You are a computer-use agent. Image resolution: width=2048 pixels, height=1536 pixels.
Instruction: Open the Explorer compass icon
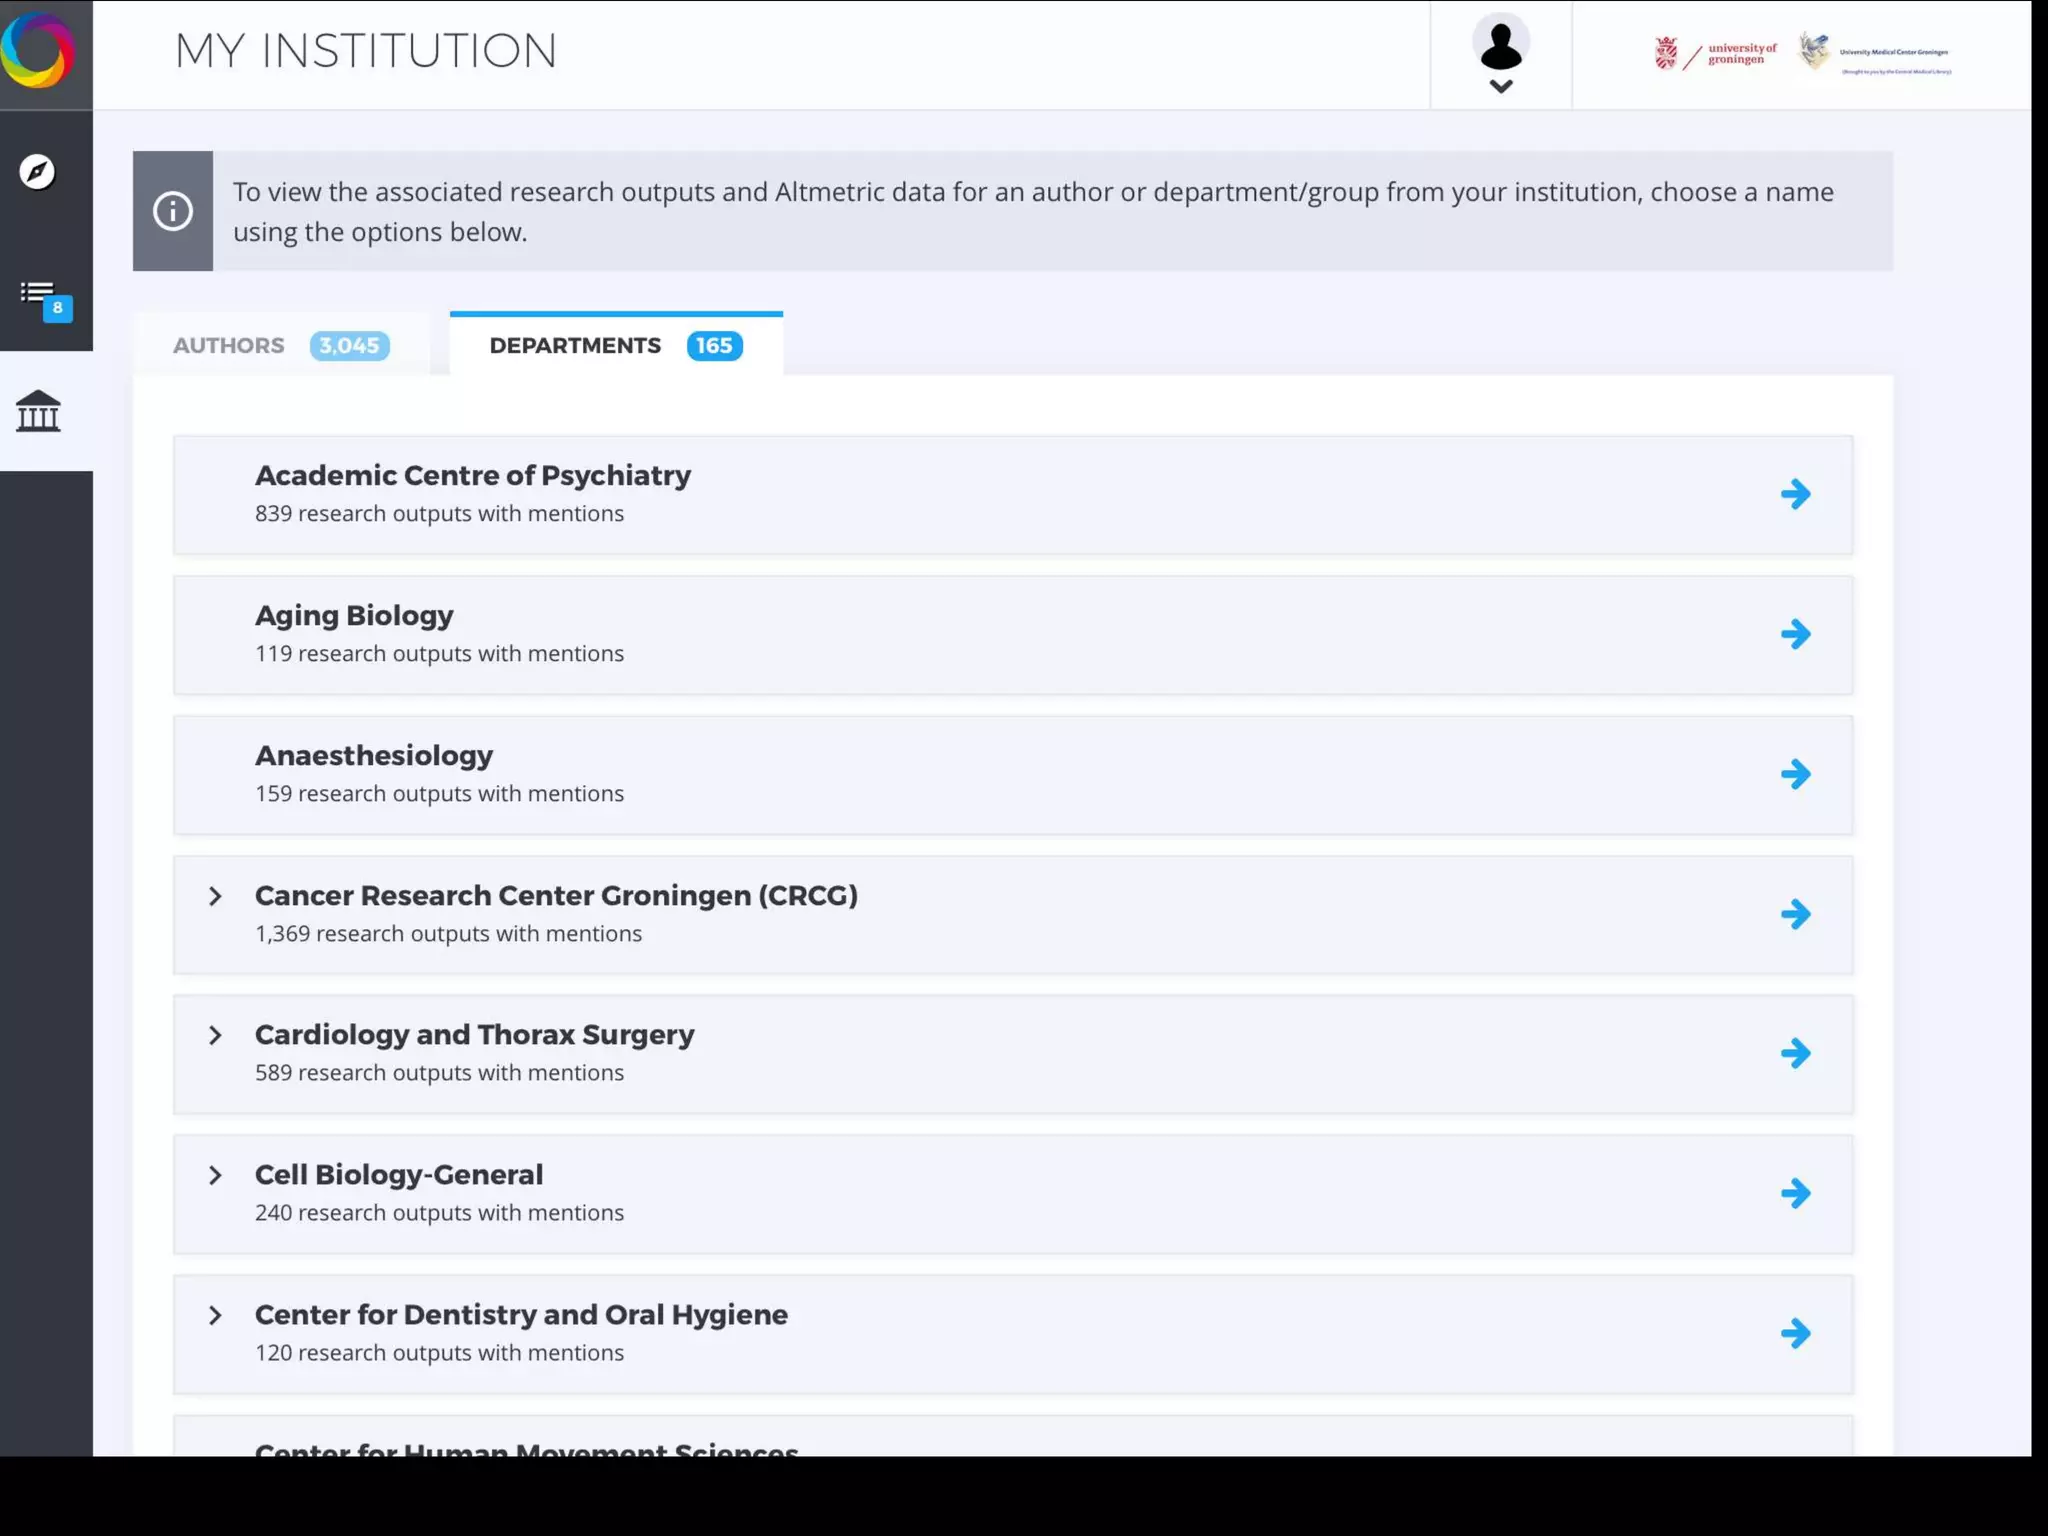(x=37, y=172)
